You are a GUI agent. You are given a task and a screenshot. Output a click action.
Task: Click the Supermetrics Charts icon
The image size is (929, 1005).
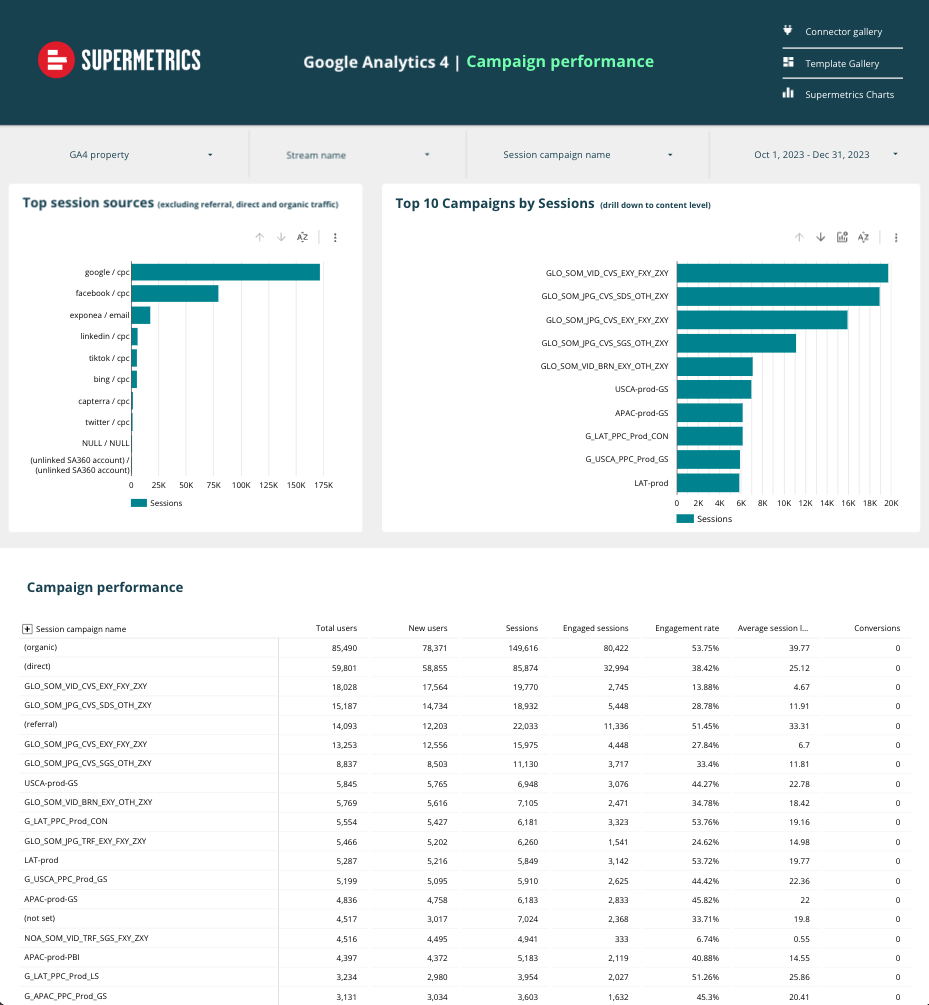pos(789,94)
